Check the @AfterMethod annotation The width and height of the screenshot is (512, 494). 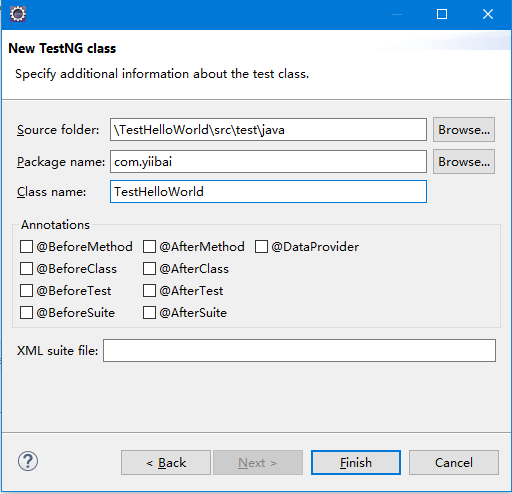point(149,247)
